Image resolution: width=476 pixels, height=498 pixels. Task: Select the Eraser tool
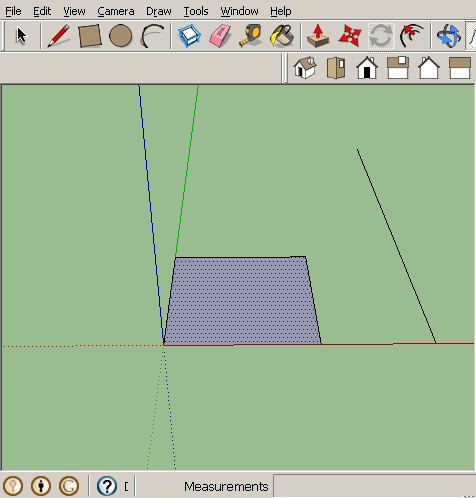pyautogui.click(x=220, y=36)
